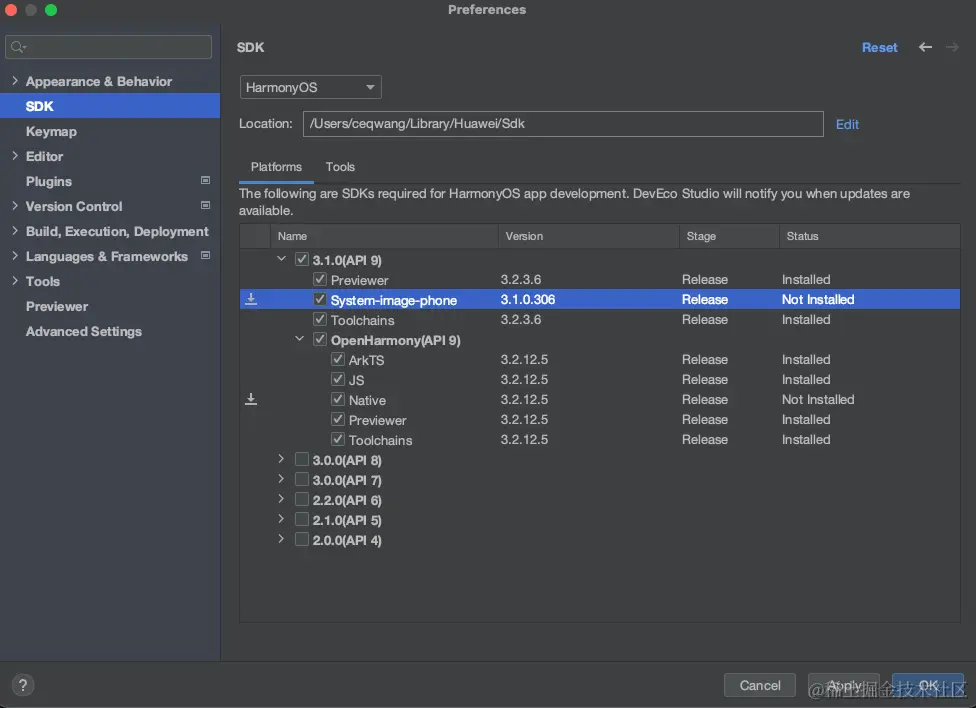The height and width of the screenshot is (708, 976).
Task: Click the Plugins settings indicator icon
Action: click(x=206, y=181)
